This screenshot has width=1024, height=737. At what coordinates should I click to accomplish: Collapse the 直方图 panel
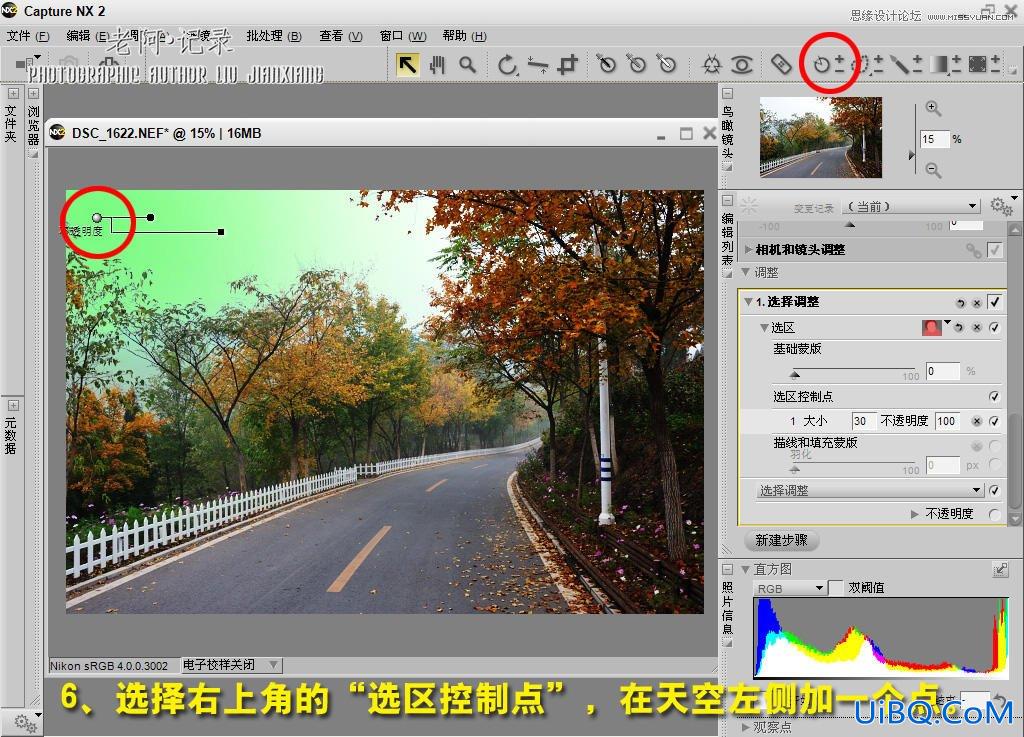(x=744, y=569)
